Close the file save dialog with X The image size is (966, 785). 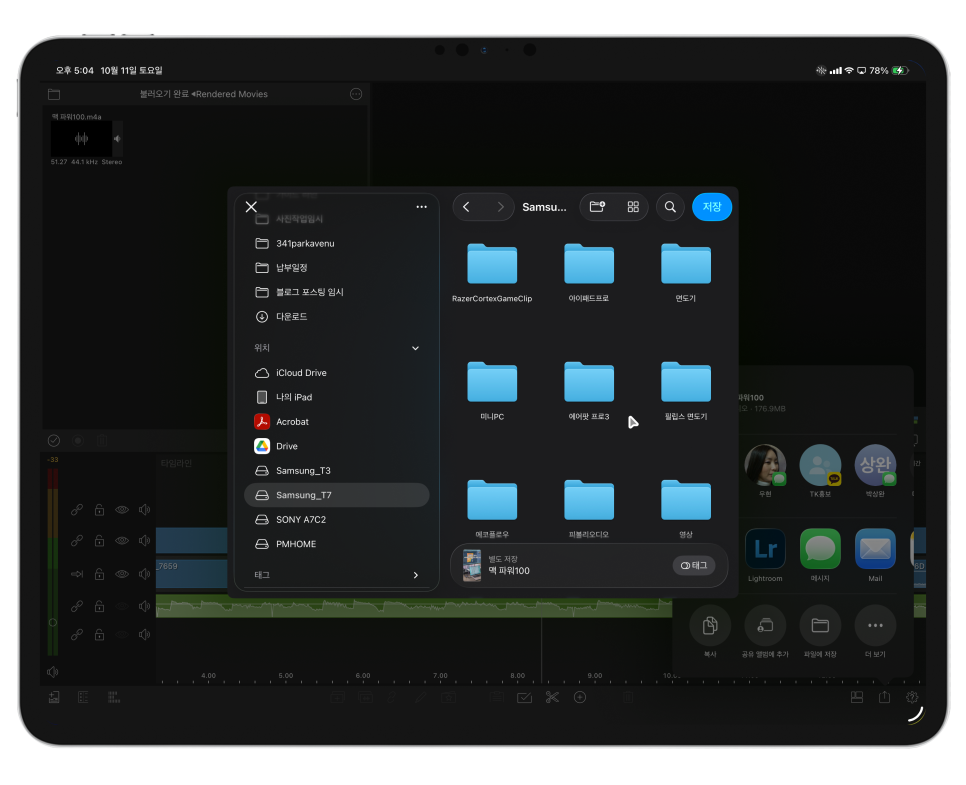point(251,207)
